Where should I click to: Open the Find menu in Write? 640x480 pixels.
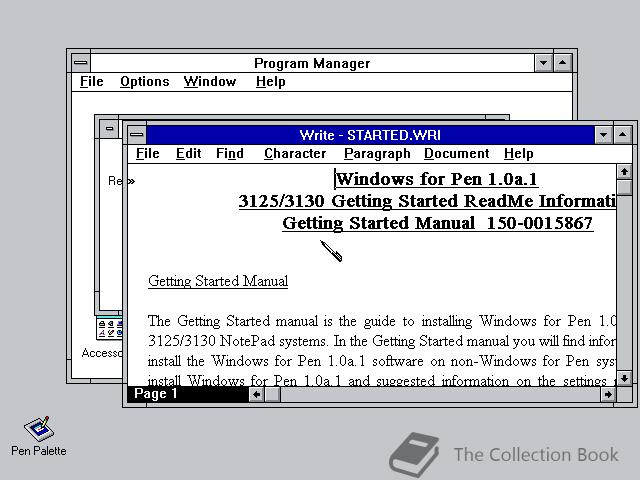coord(230,154)
